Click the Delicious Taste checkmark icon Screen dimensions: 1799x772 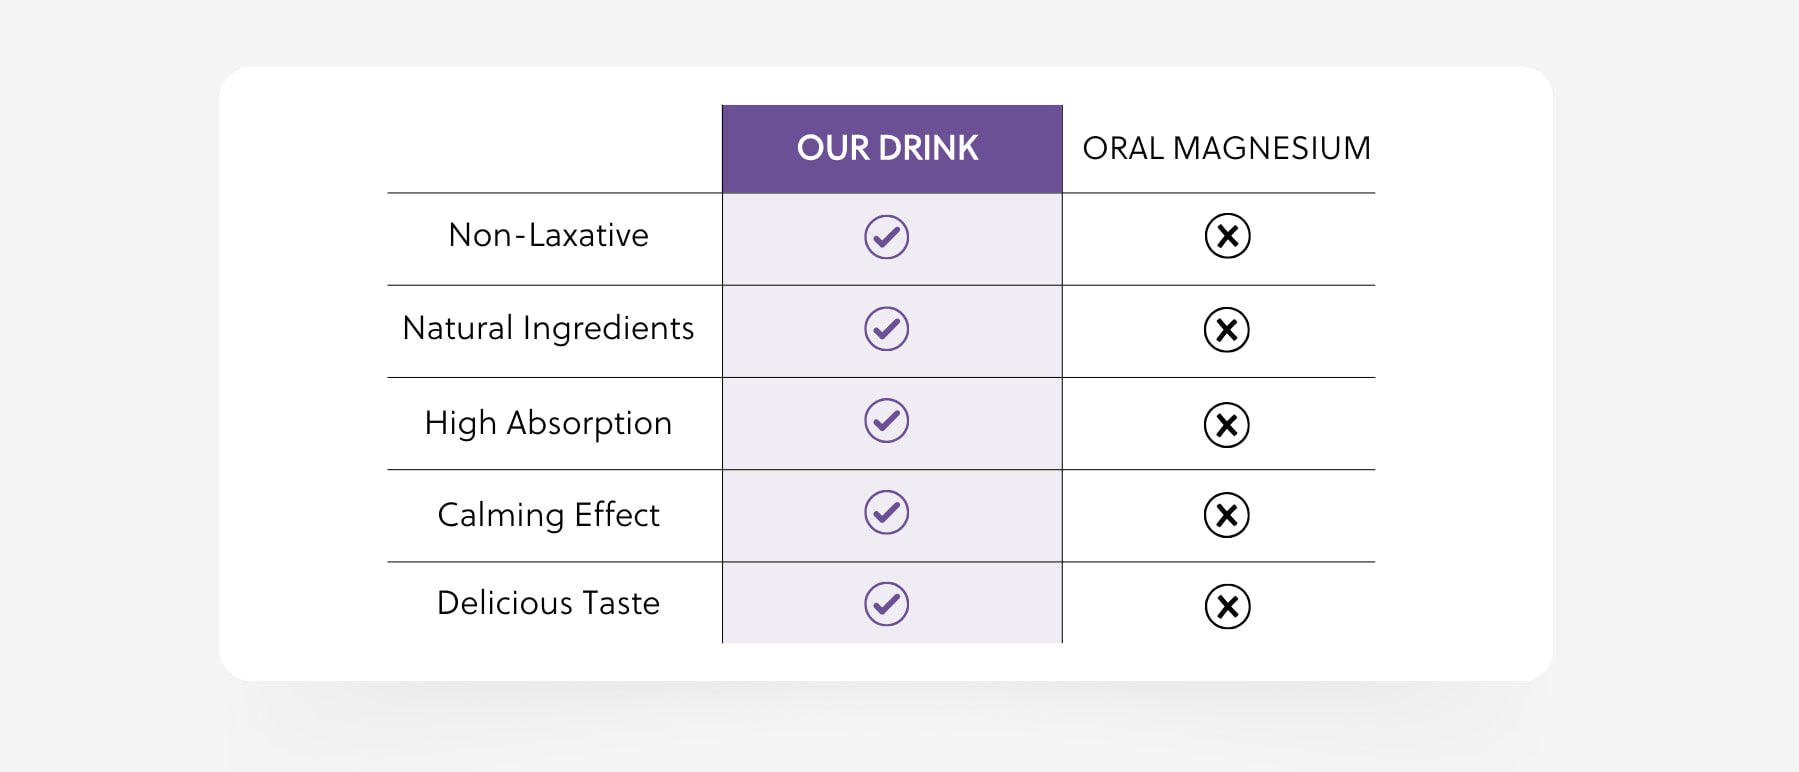[x=886, y=604]
